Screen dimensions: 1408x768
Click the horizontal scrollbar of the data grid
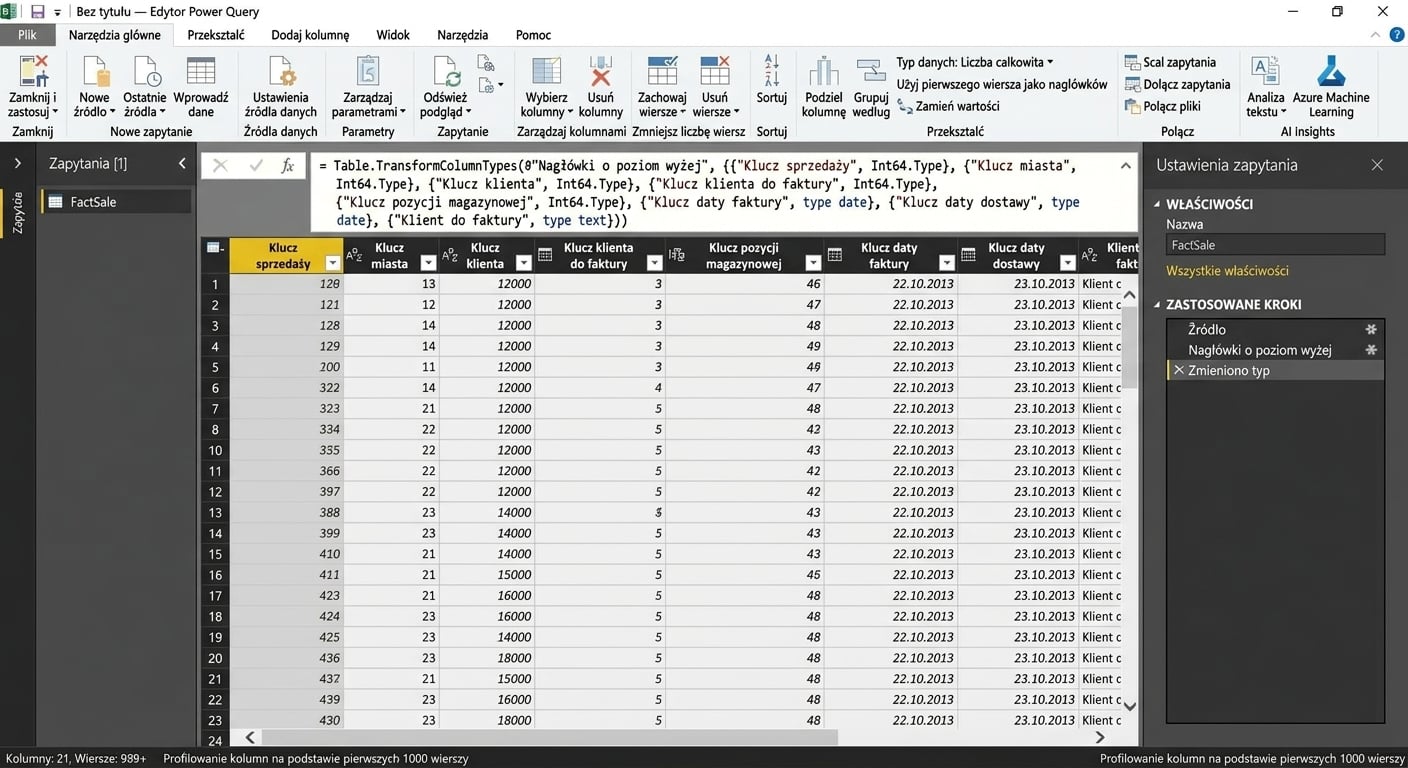point(550,737)
